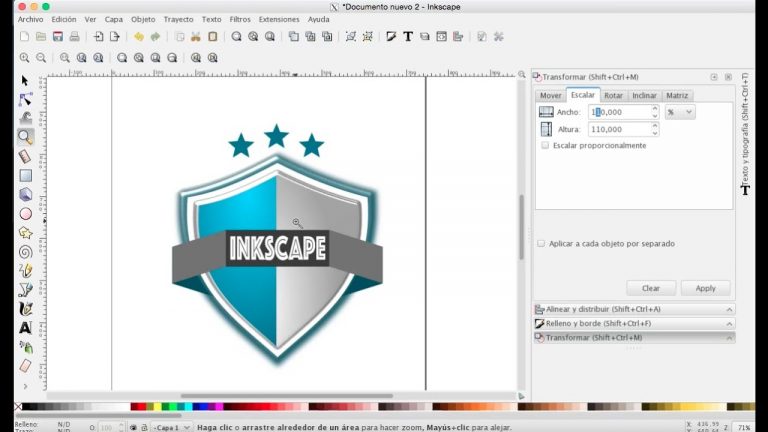Click the Save document icon
This screenshot has width=768, height=432.
pyautogui.click(x=58, y=37)
